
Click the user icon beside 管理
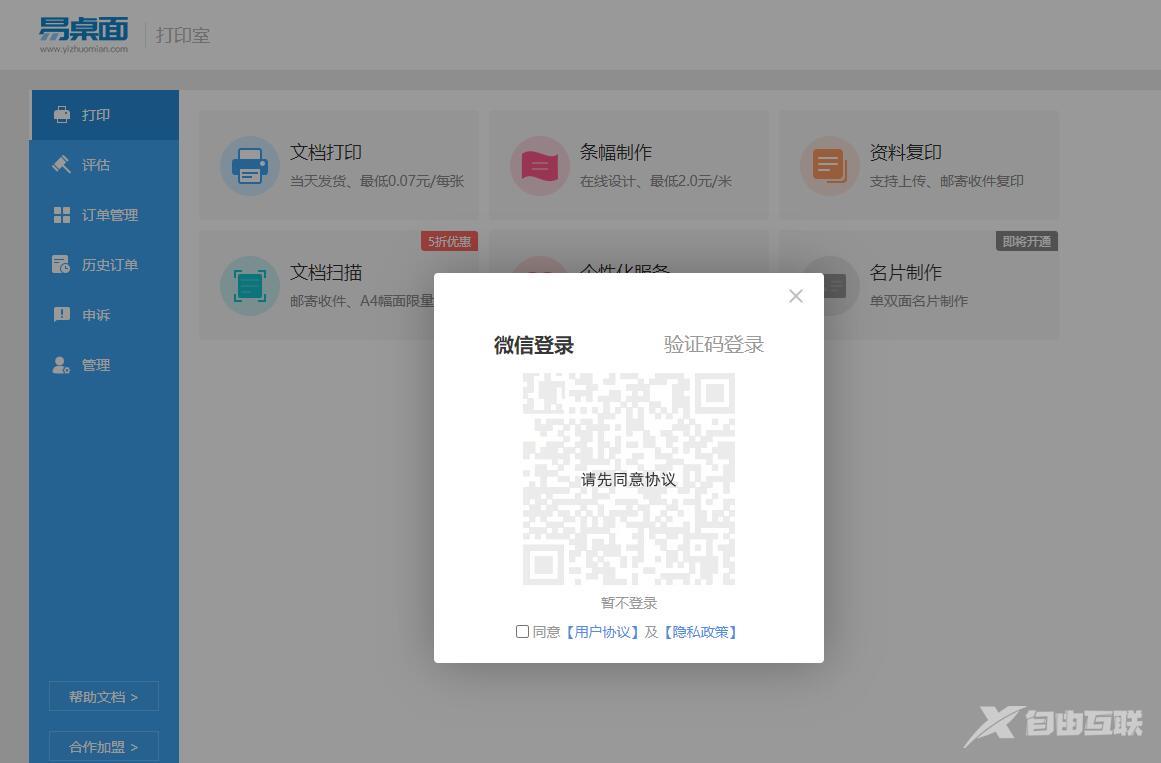61,365
